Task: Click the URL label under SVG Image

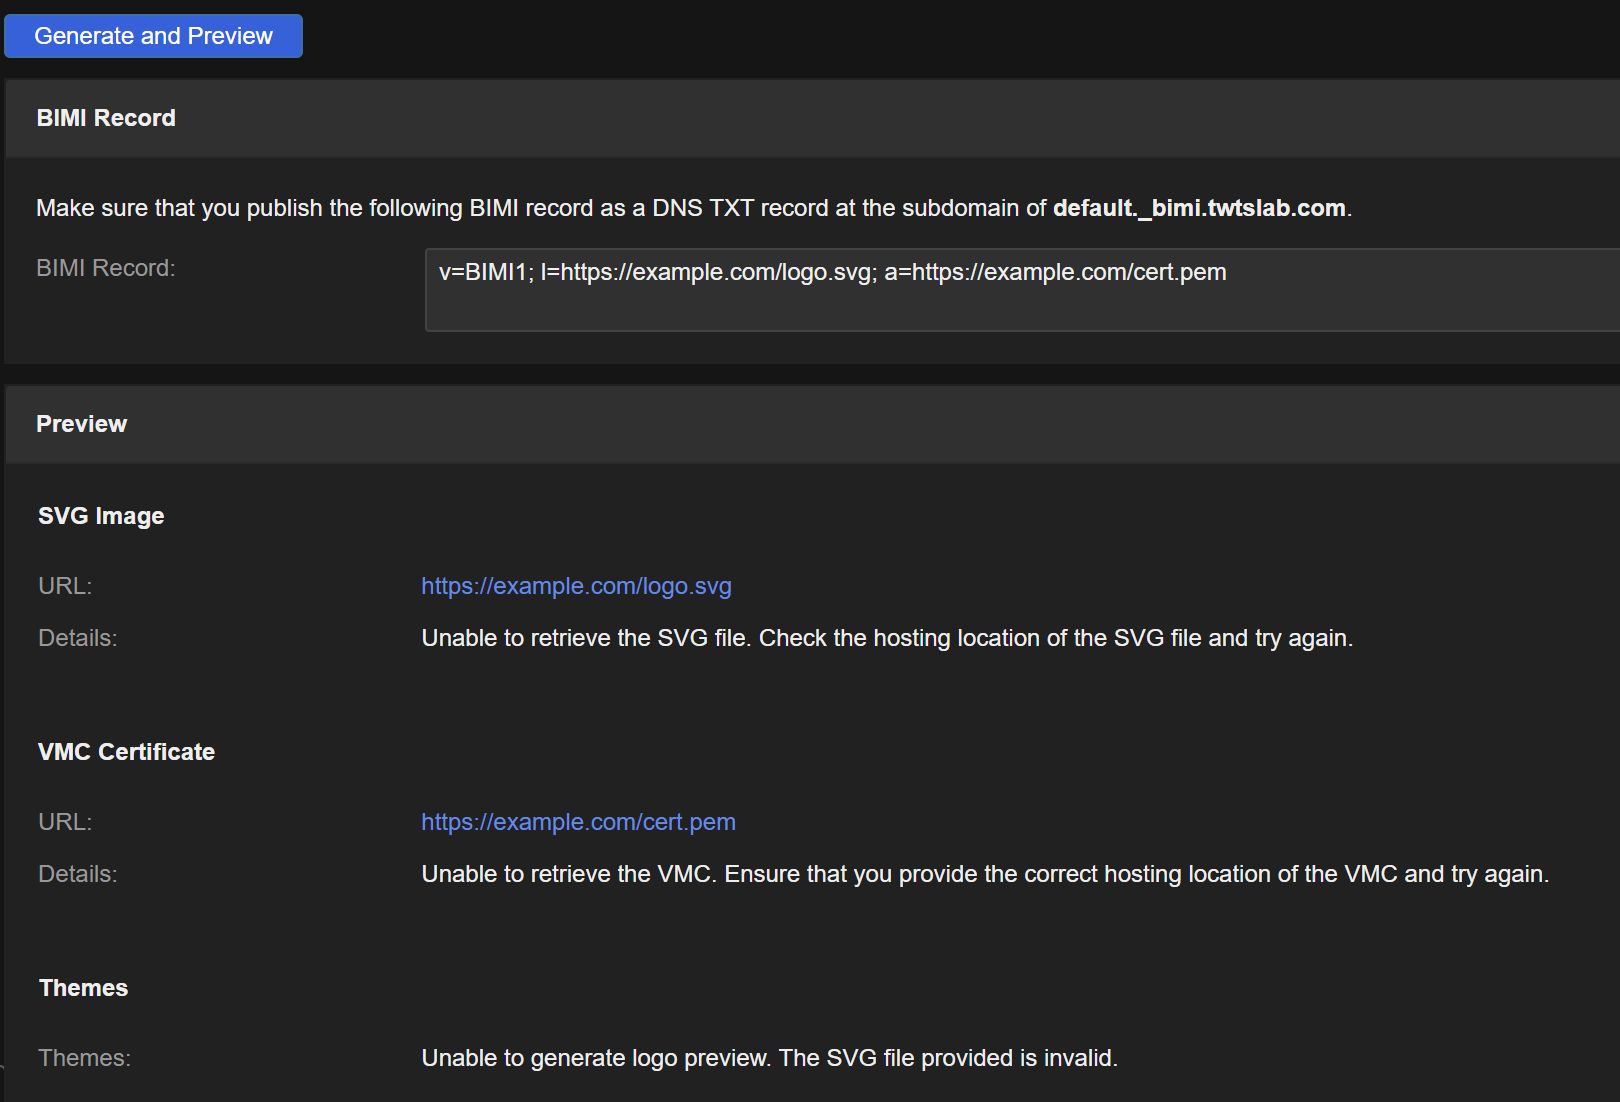Action: 65,586
